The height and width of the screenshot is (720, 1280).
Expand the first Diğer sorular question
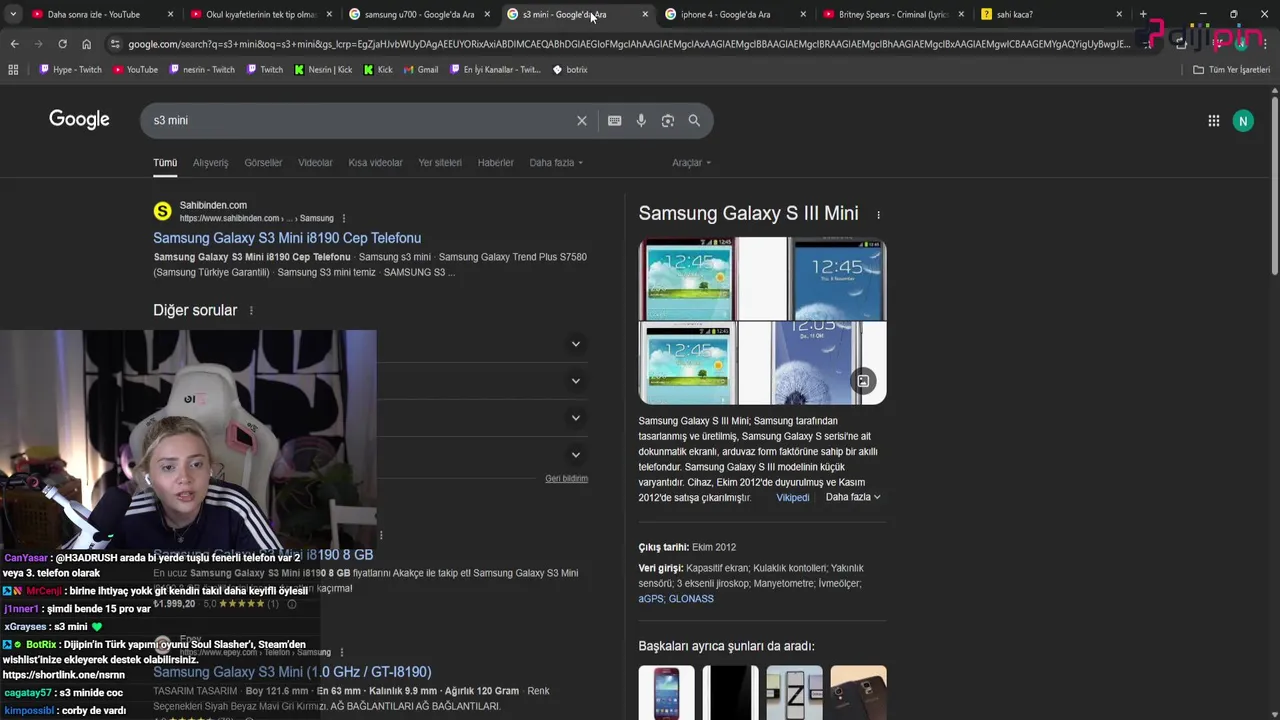(575, 344)
